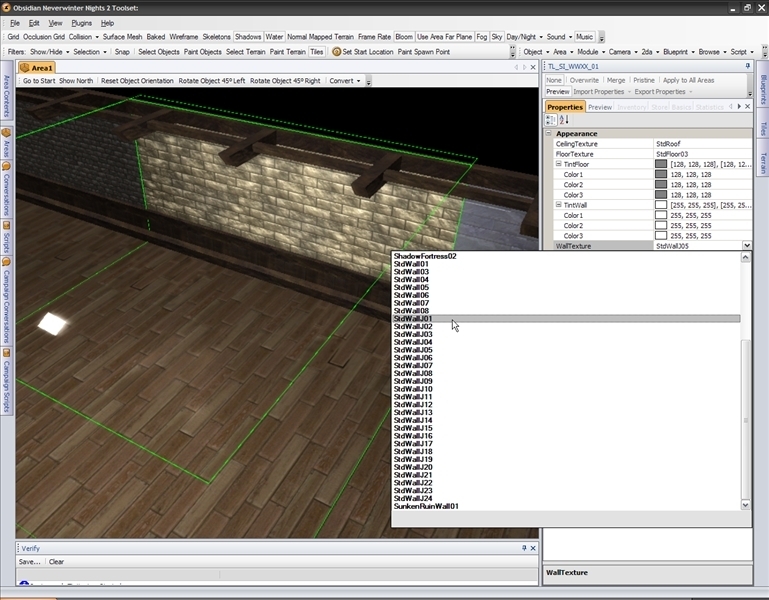
Task: Open the Plugins menu
Action: (x=82, y=22)
